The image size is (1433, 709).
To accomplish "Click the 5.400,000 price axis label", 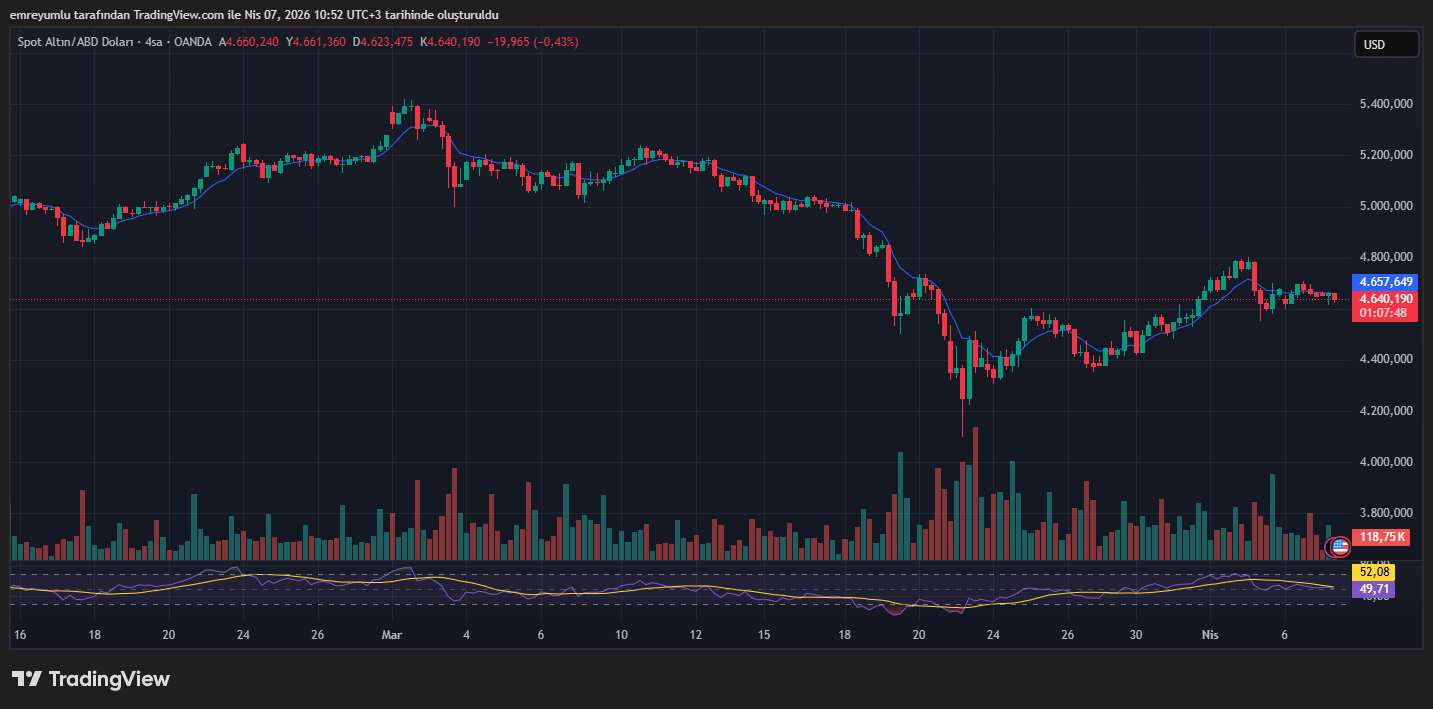I will (x=1386, y=104).
